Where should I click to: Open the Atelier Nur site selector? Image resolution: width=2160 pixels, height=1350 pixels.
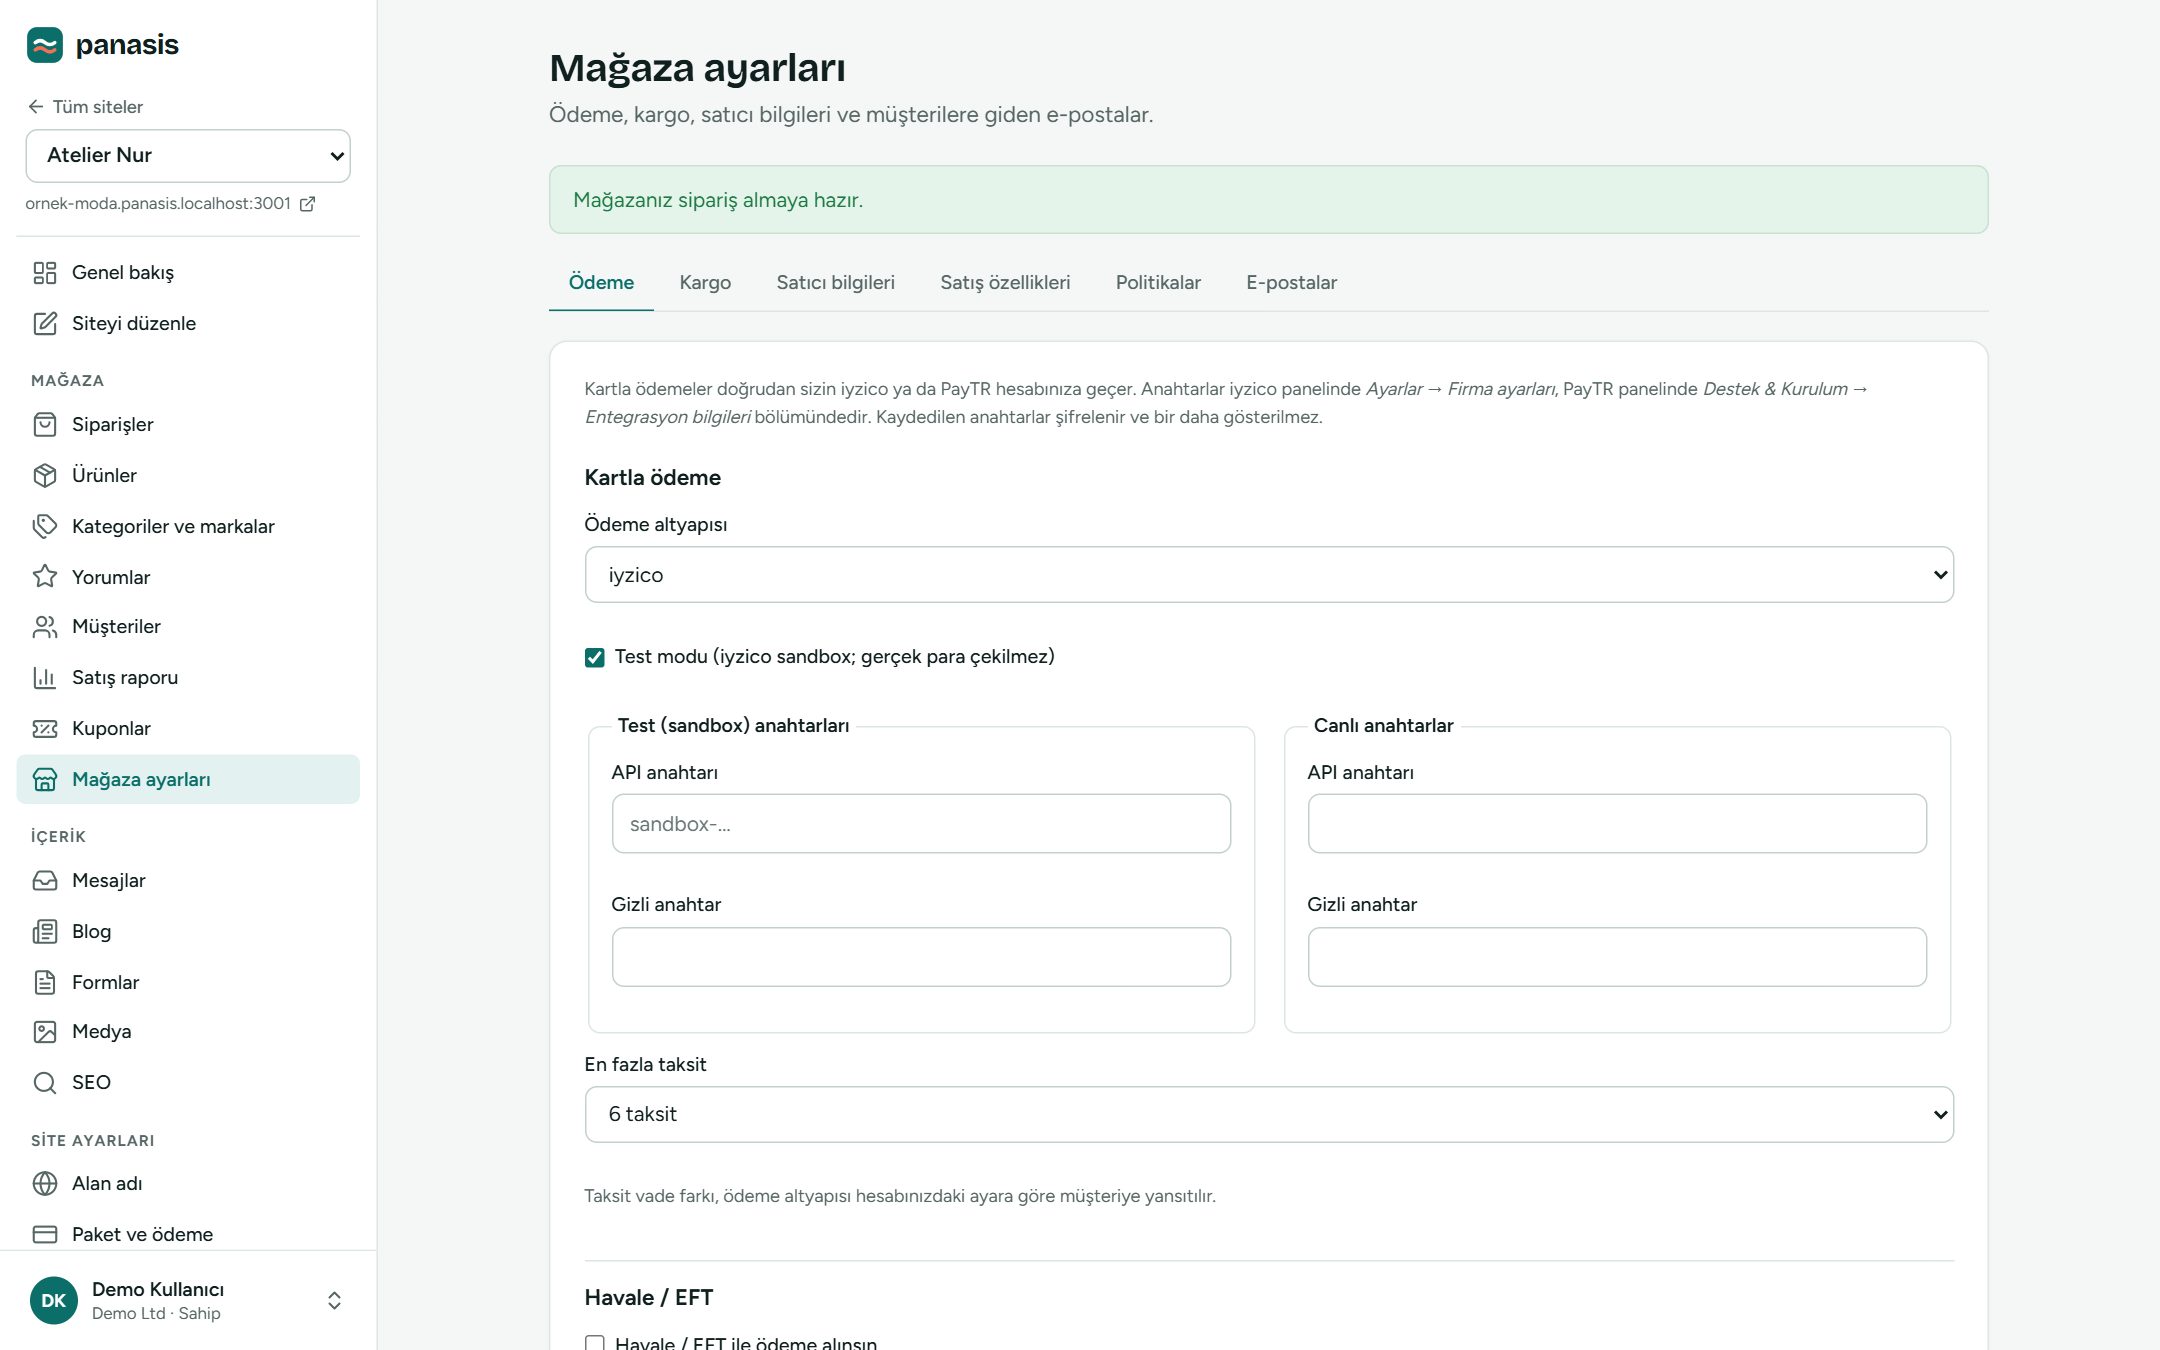[x=188, y=156]
